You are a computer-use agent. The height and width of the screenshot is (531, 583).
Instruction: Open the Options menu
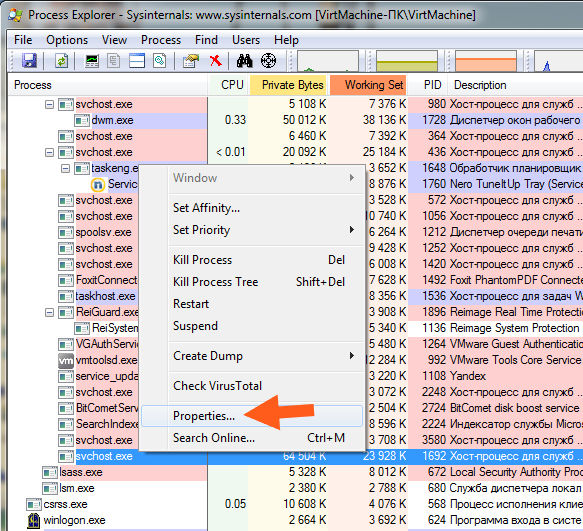[x=67, y=40]
